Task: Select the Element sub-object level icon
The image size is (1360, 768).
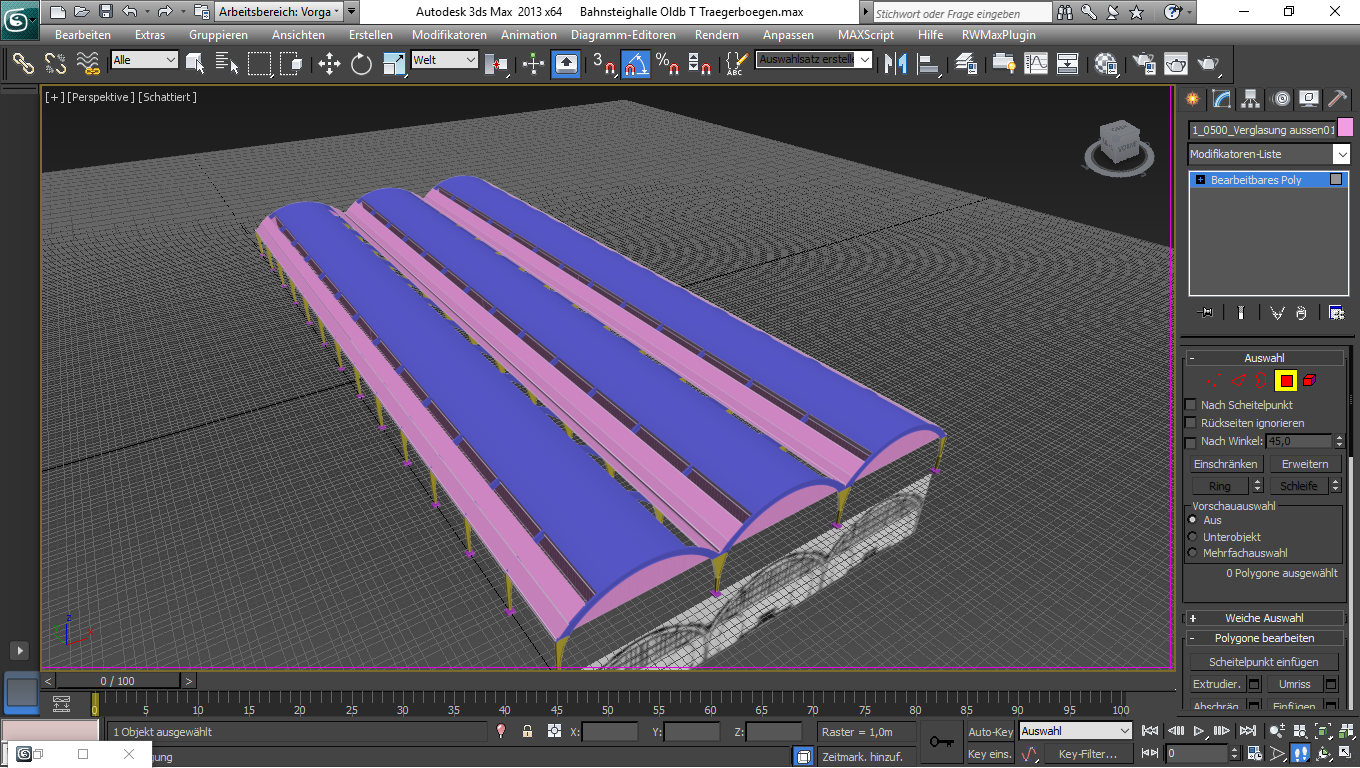Action: pyautogui.click(x=1310, y=380)
